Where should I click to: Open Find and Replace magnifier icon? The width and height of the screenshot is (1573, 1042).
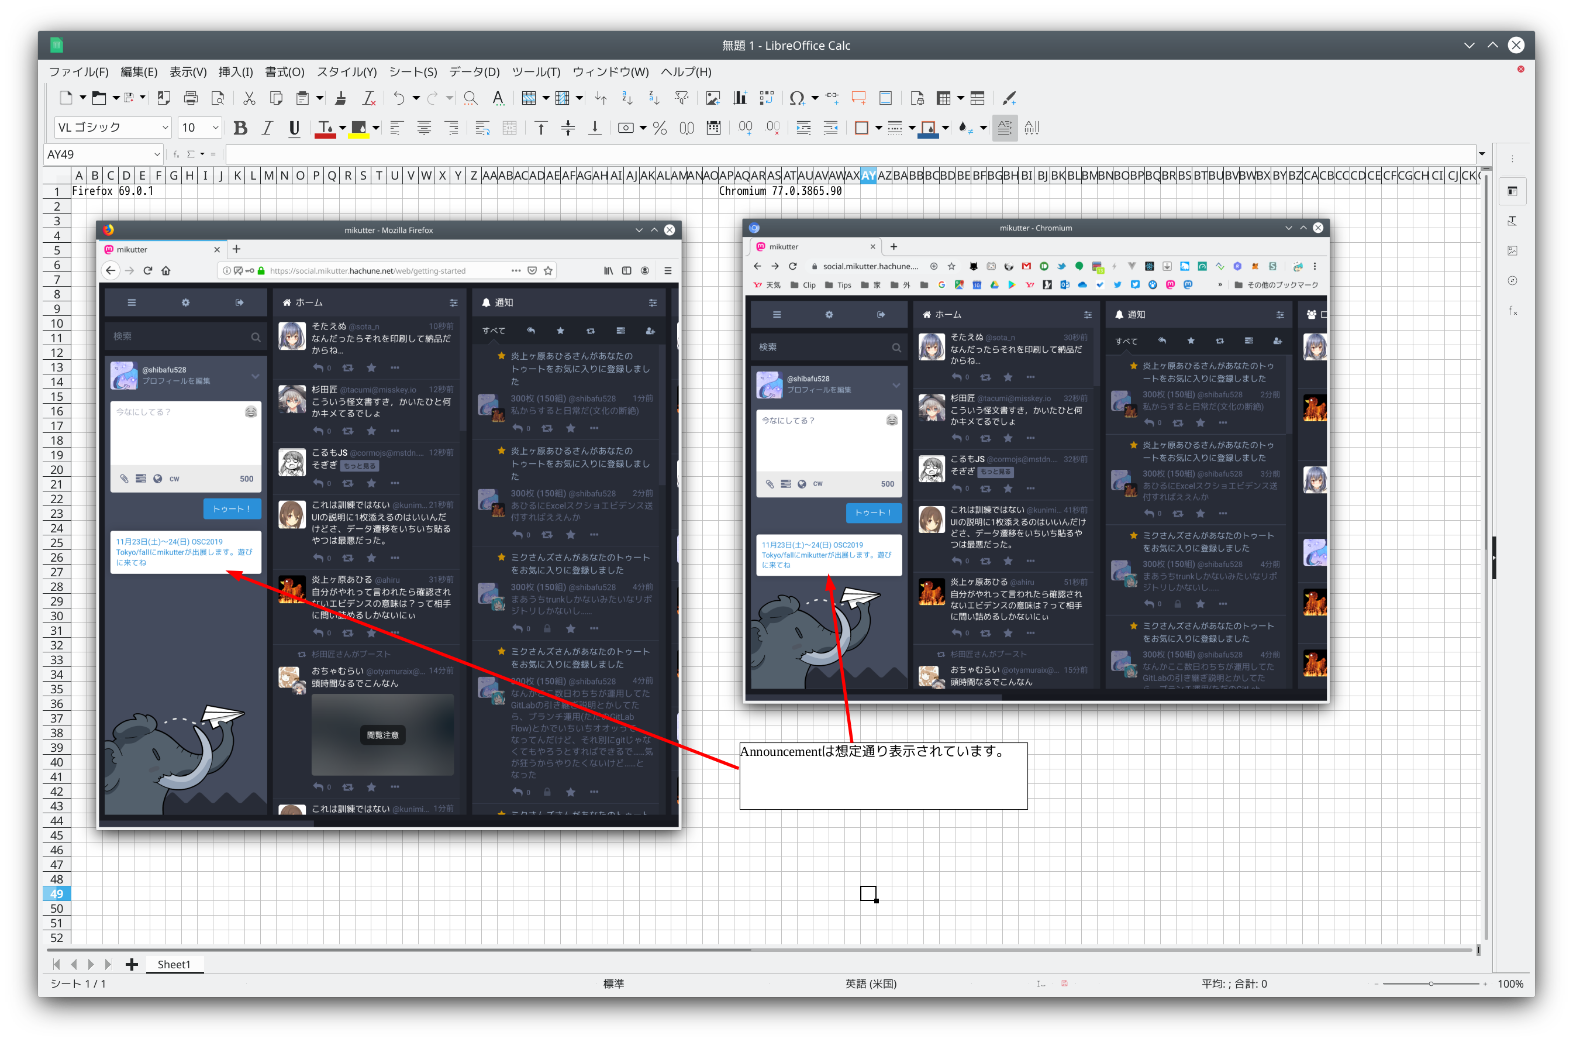coord(470,98)
